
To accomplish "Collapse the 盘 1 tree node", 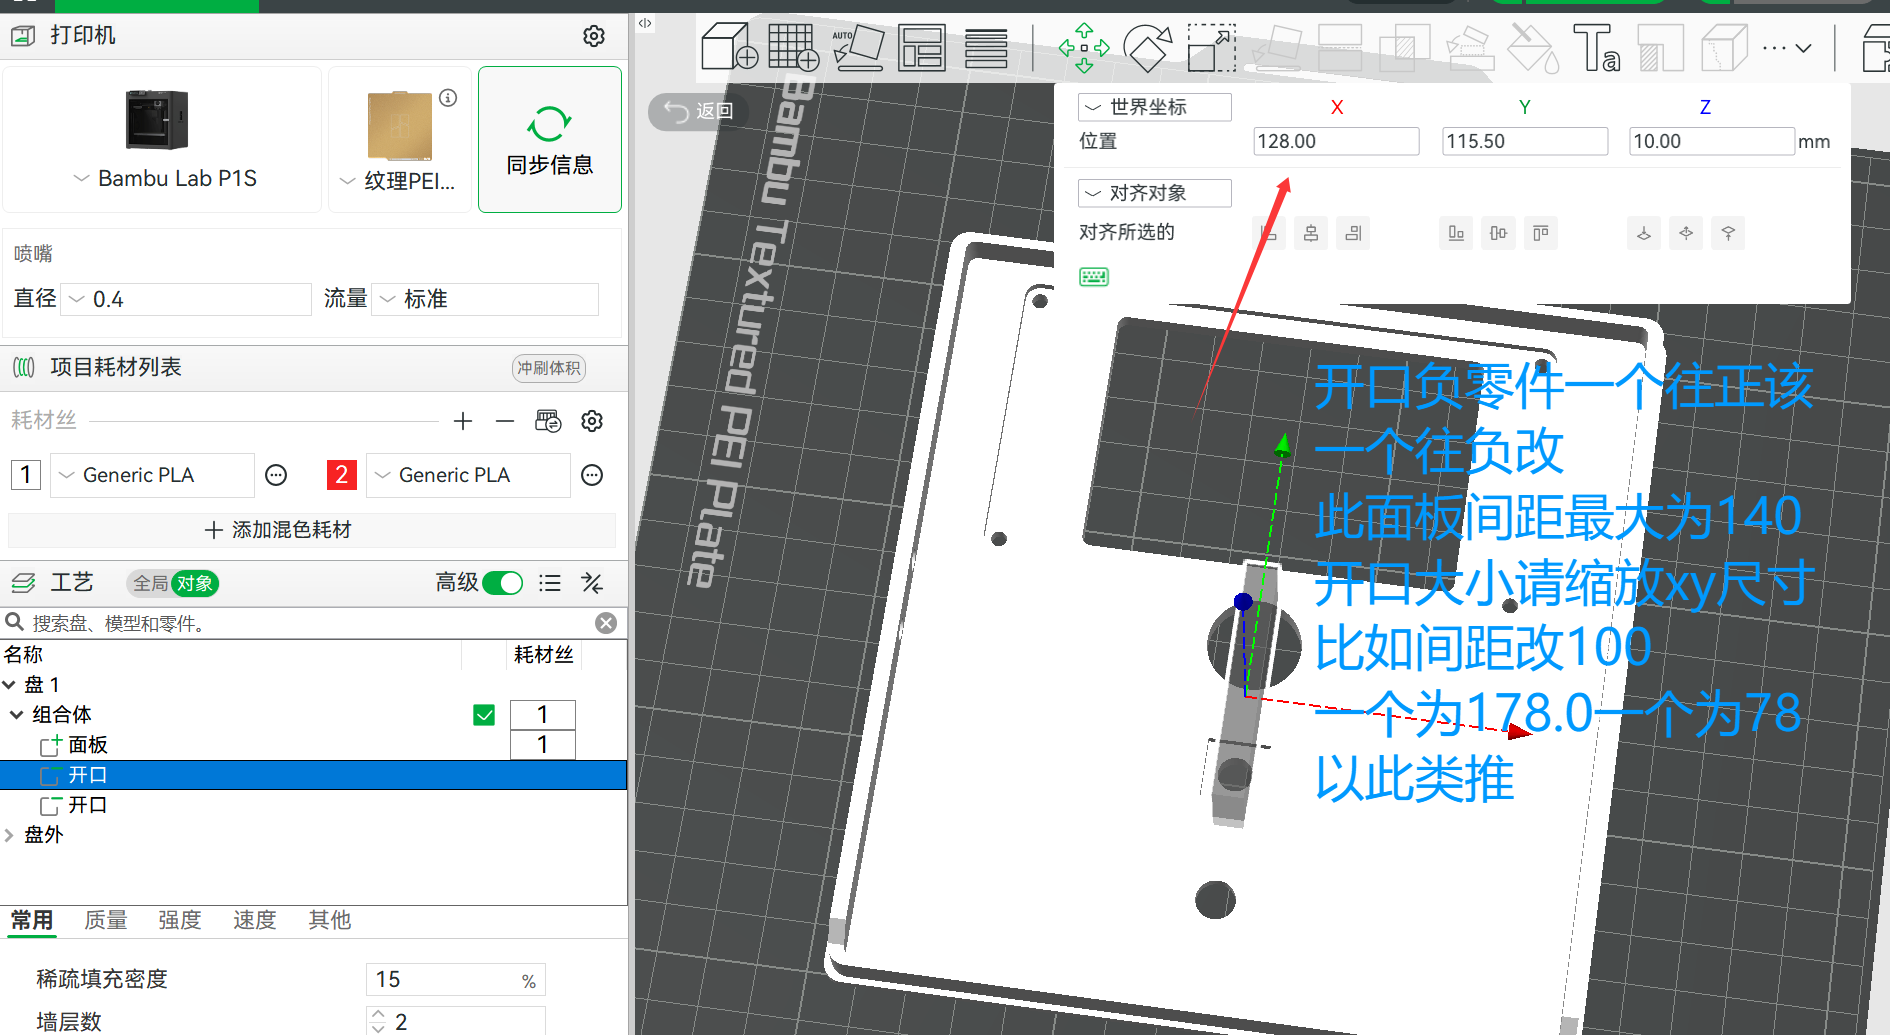I will (x=9, y=685).
